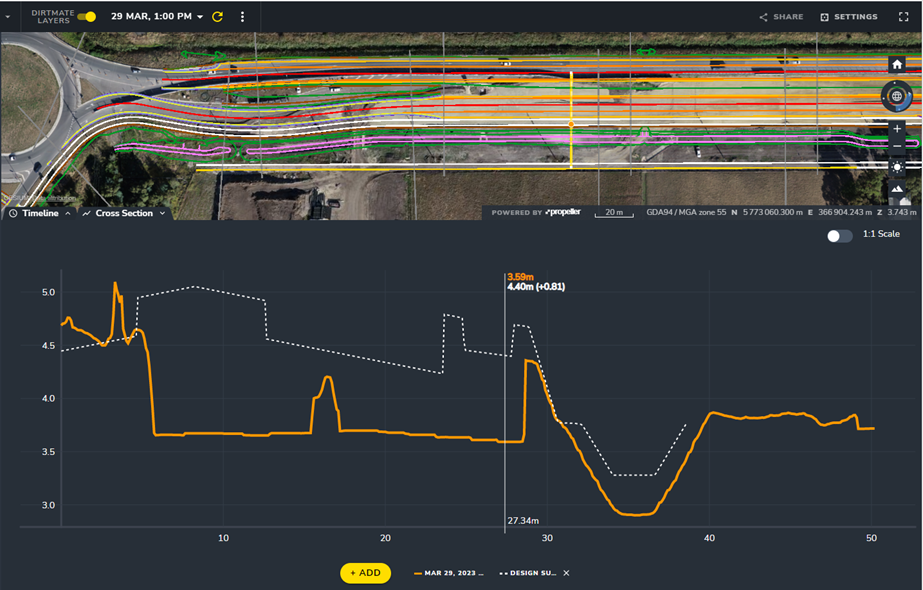Open the three-dot more options menu
923x590 pixels.
[242, 17]
